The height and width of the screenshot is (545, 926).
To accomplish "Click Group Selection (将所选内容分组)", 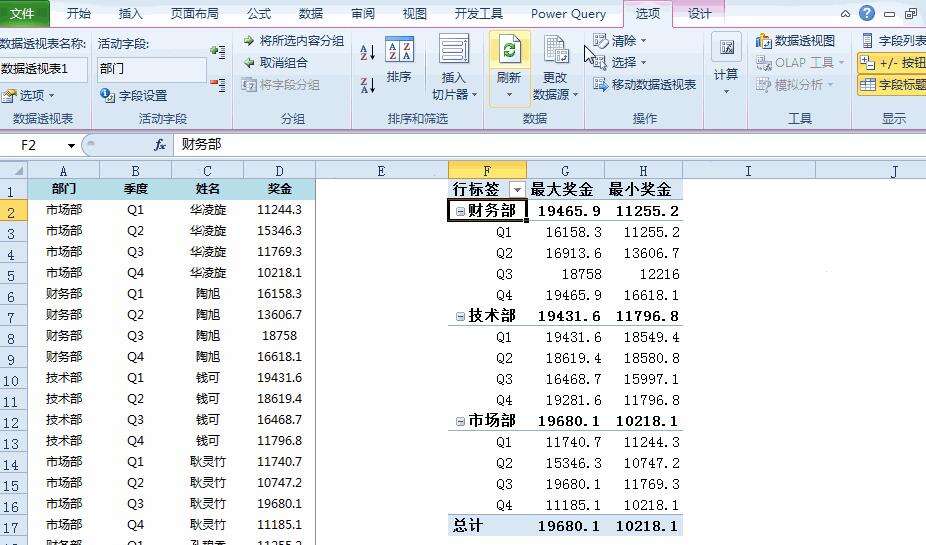I will (x=294, y=41).
